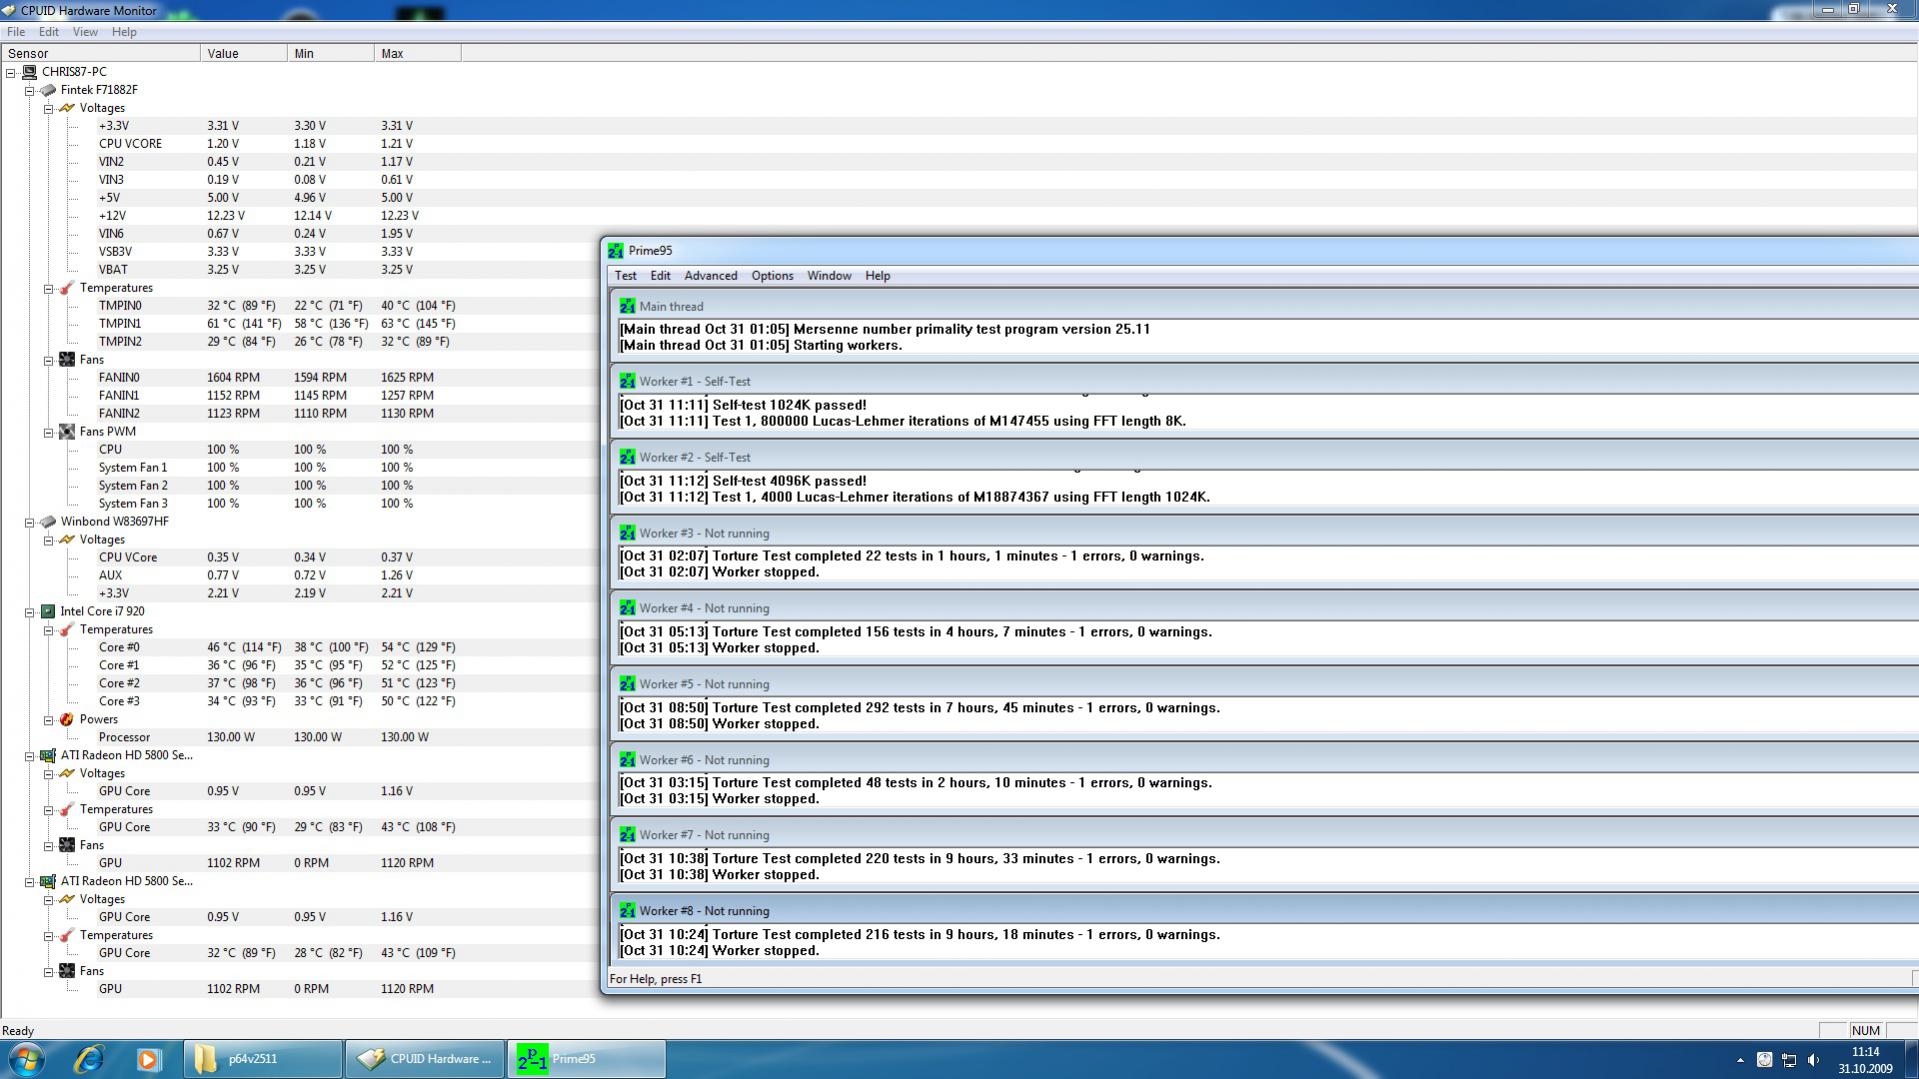The width and height of the screenshot is (1919, 1079).
Task: Click the Worker #8 Not running window icon
Action: click(627, 912)
